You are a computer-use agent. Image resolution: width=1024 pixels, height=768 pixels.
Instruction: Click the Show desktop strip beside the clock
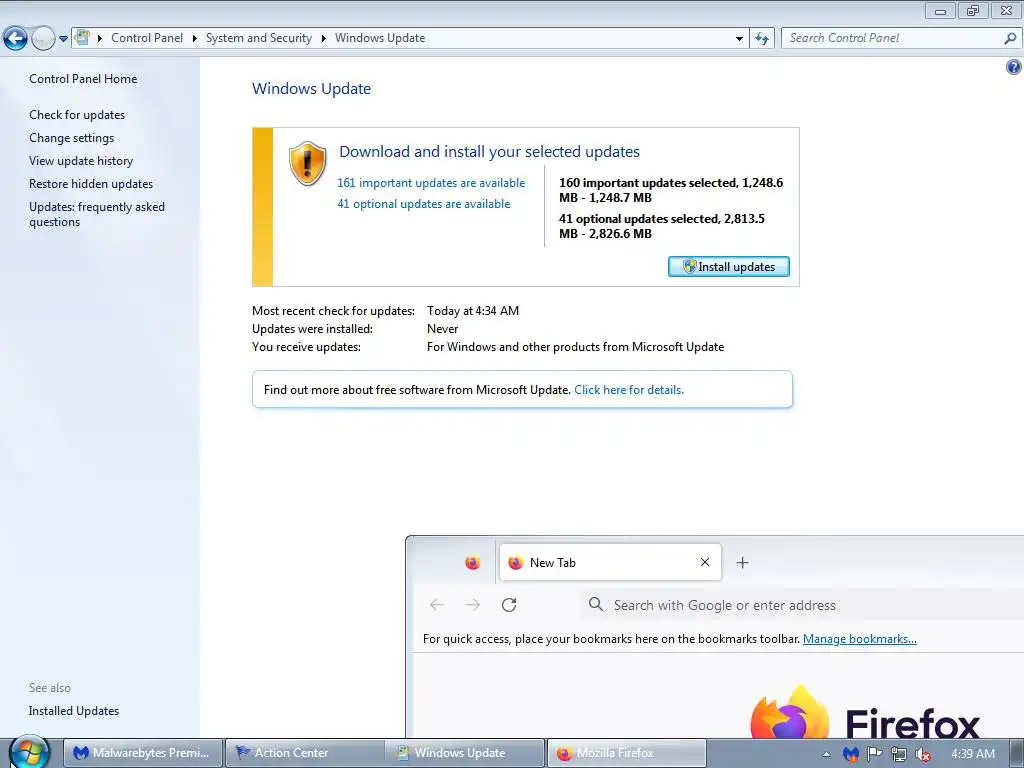1016,754
